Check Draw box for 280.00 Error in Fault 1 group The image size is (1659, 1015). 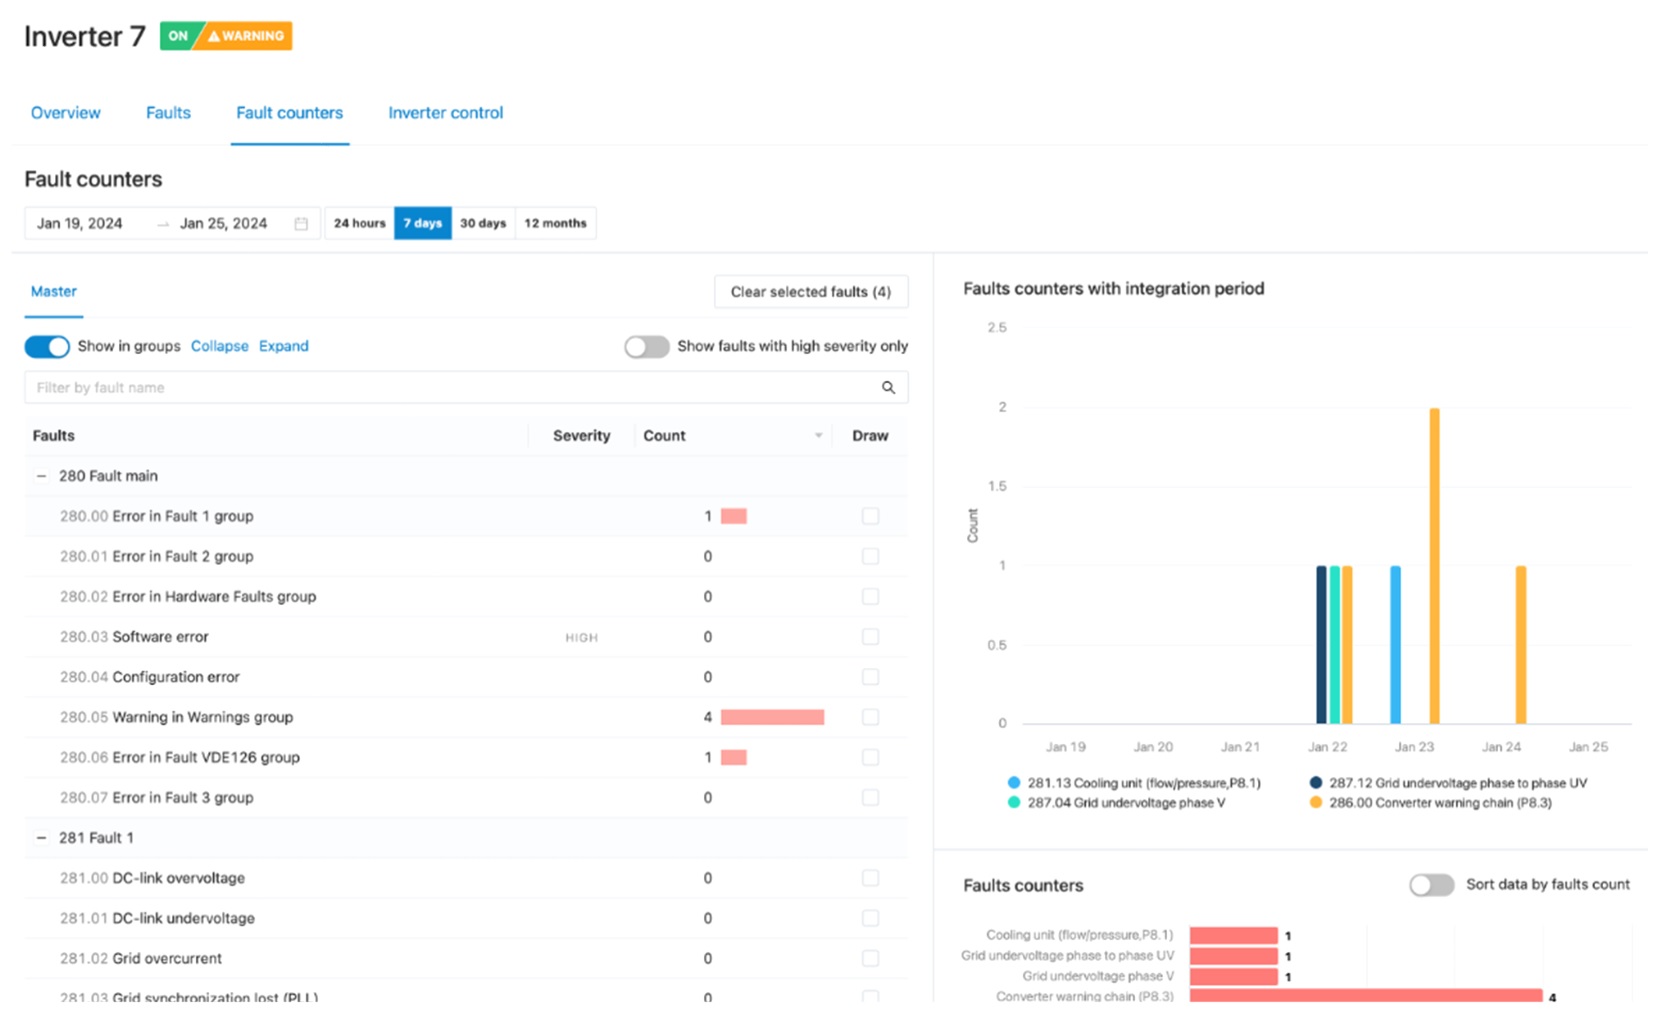(x=870, y=516)
